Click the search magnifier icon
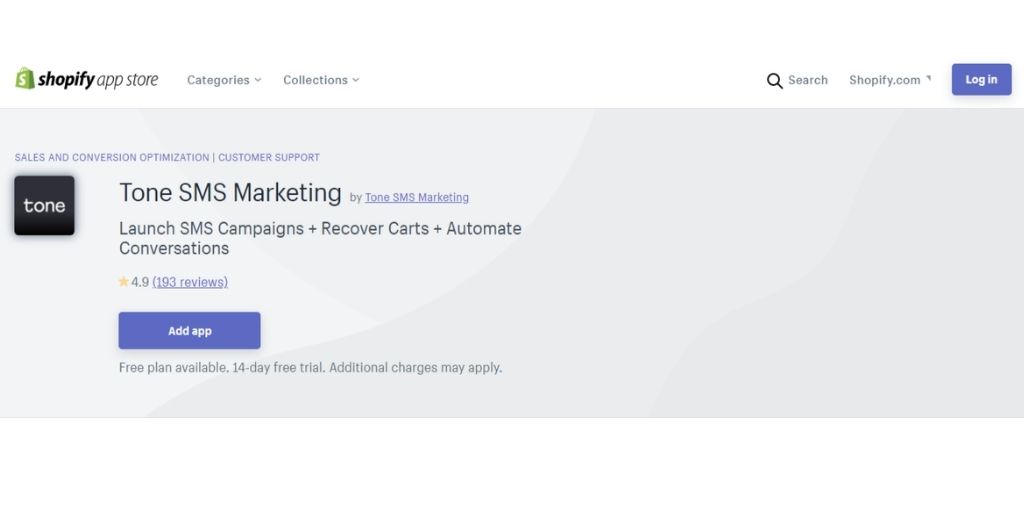The height and width of the screenshot is (512, 1024). point(775,80)
